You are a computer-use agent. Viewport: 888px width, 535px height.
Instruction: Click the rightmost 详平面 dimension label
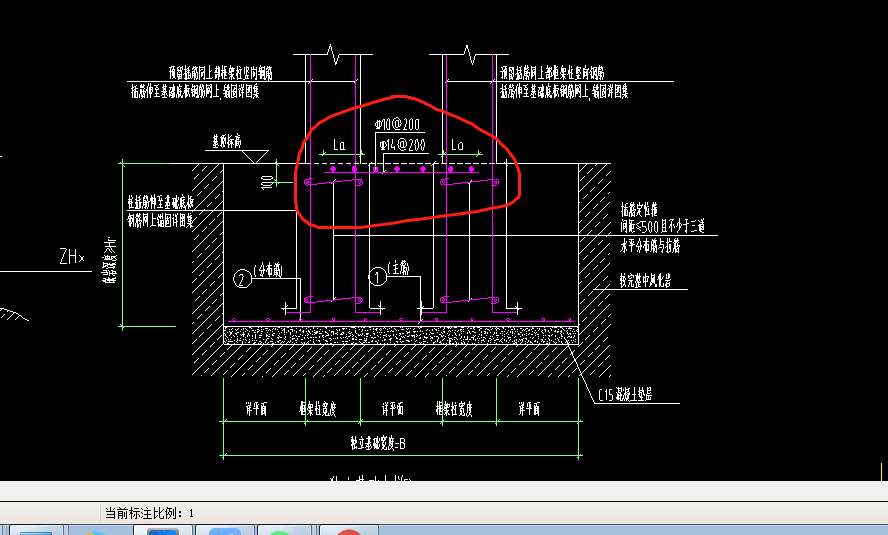point(529,409)
